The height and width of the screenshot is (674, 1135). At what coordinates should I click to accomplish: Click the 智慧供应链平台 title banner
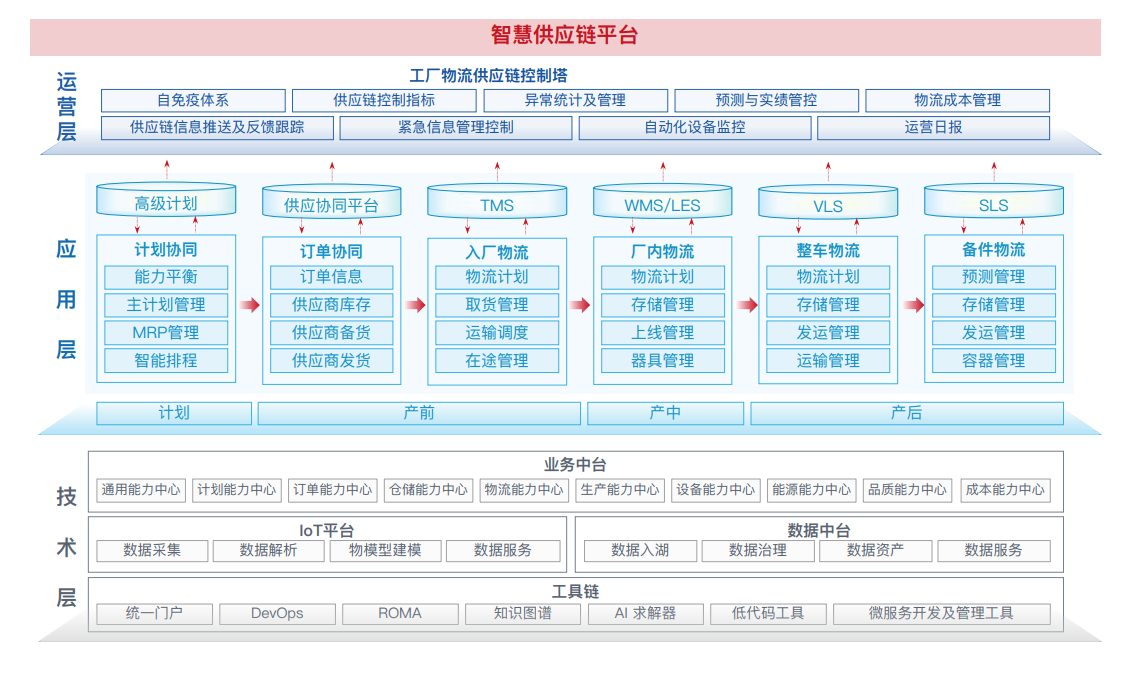click(x=565, y=36)
